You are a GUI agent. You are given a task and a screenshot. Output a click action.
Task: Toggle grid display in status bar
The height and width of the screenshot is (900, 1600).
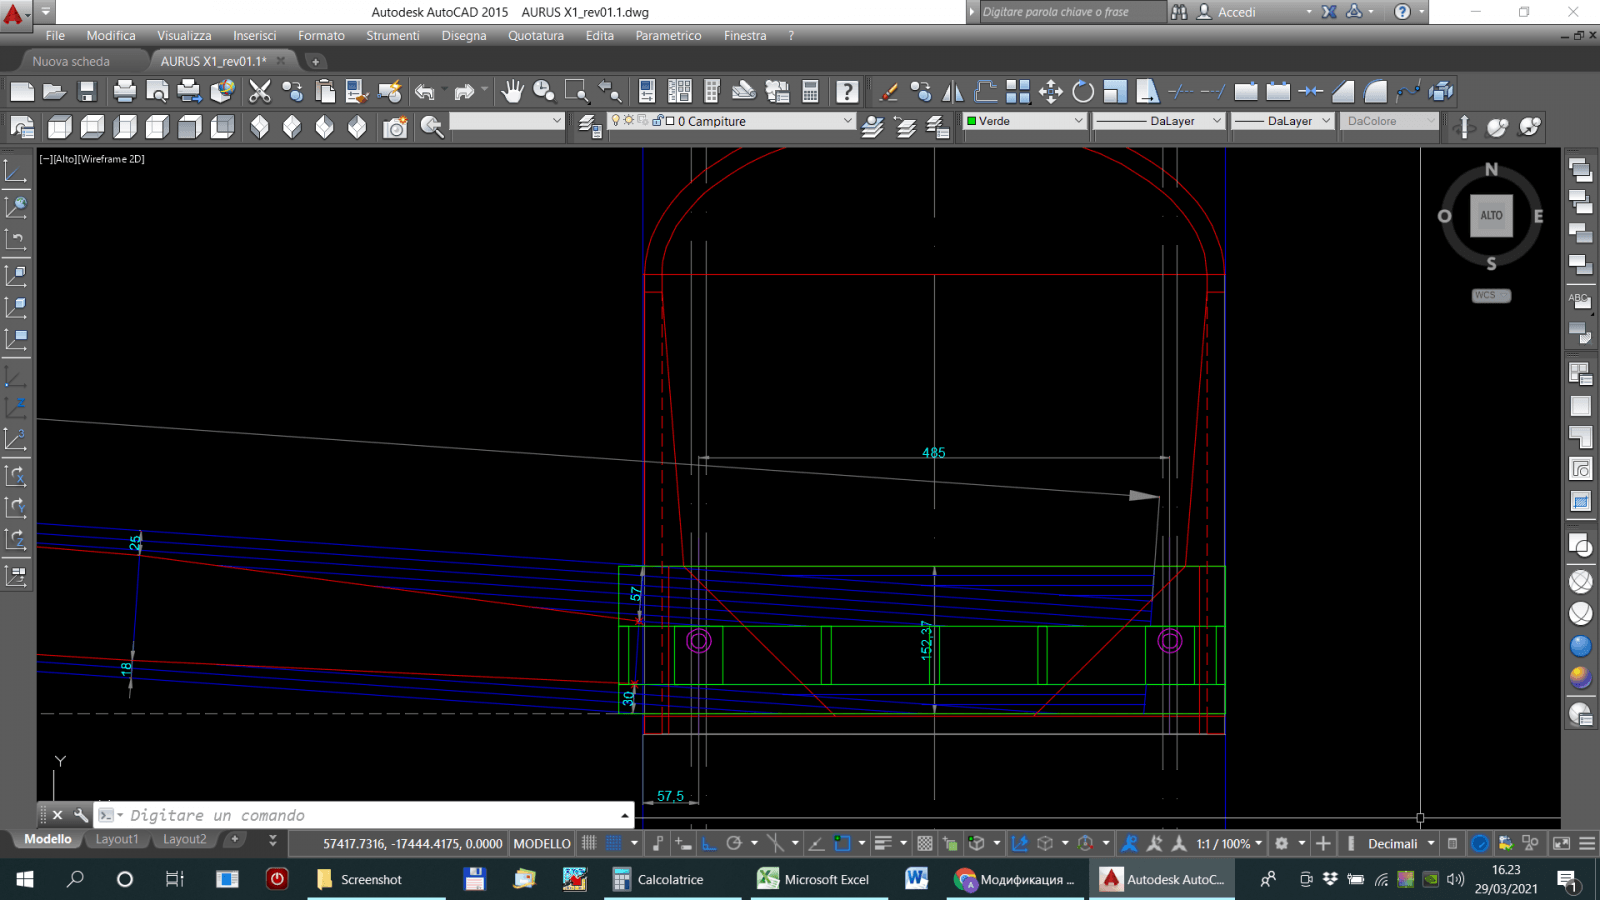click(590, 843)
